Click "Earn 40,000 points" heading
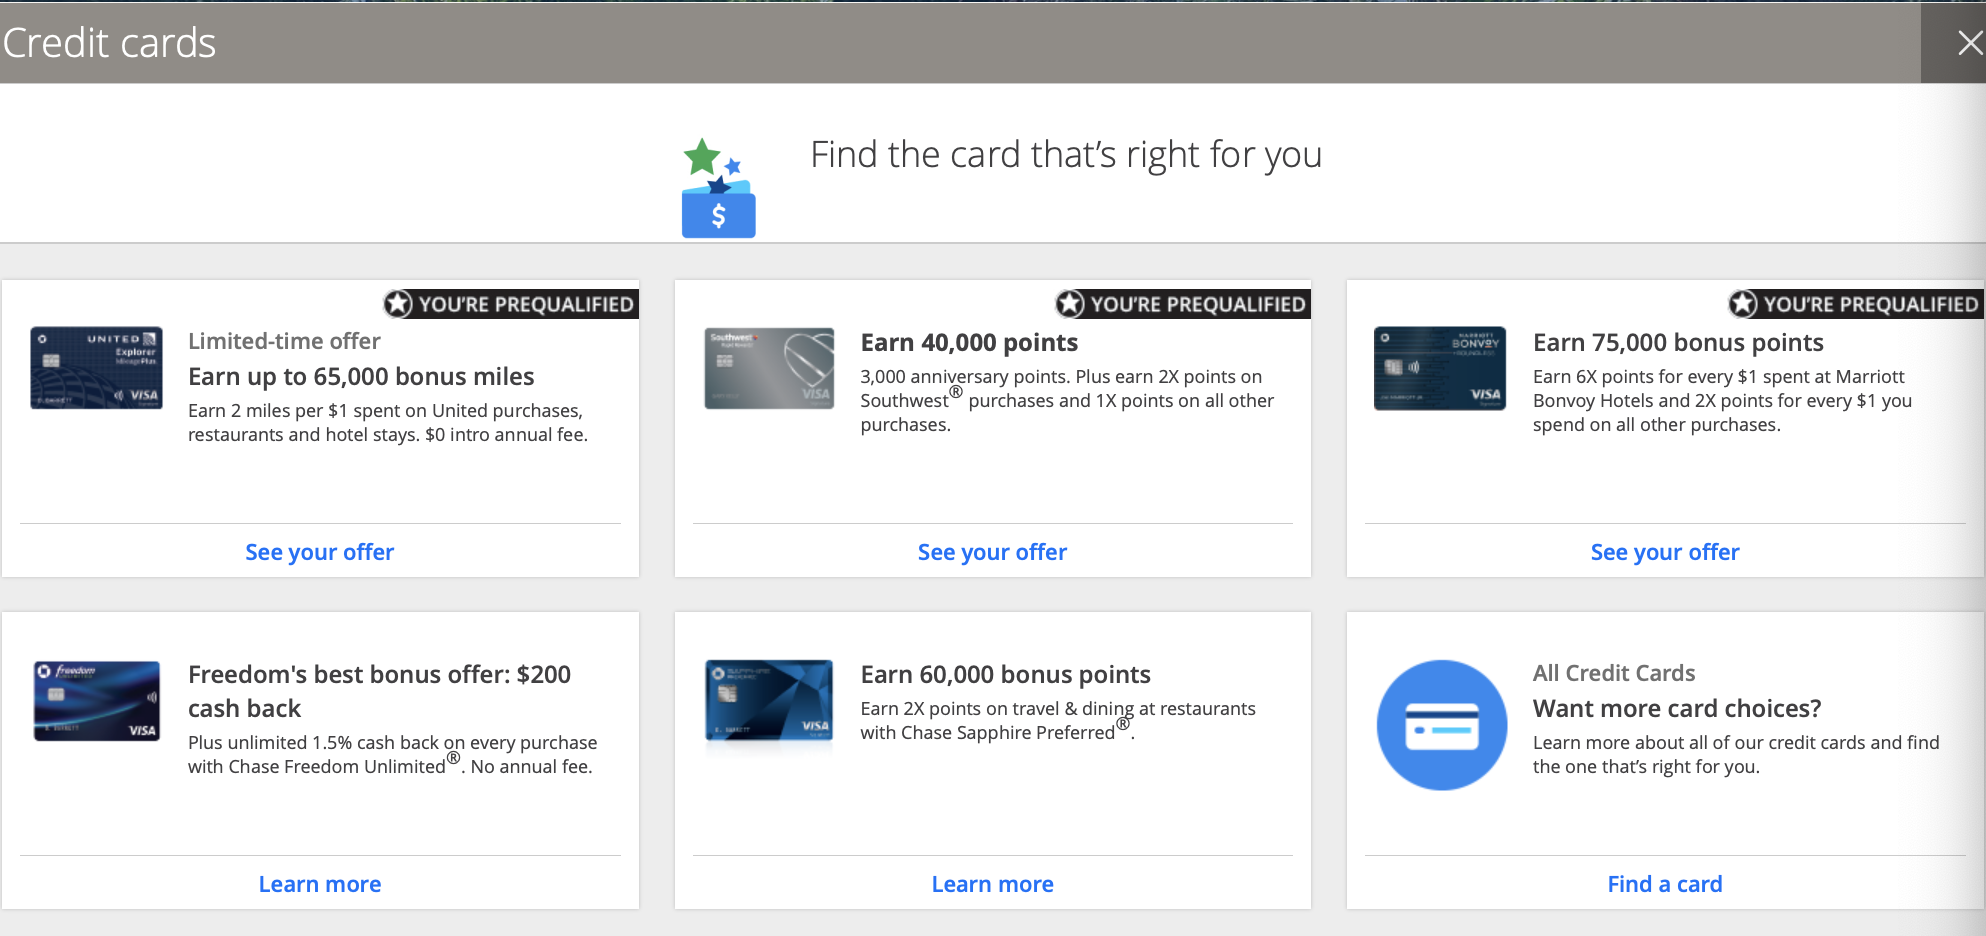1986x936 pixels. [x=969, y=342]
